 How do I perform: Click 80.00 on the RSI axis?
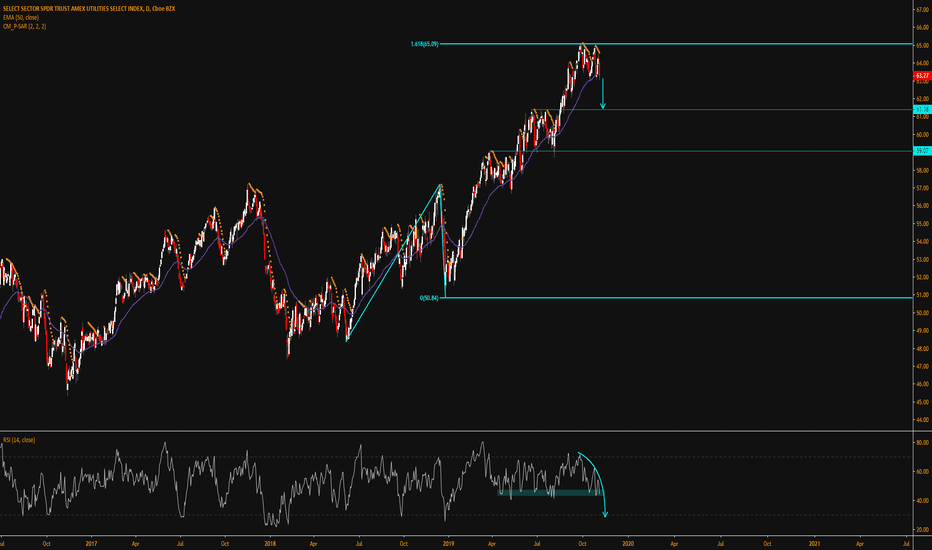click(x=922, y=443)
